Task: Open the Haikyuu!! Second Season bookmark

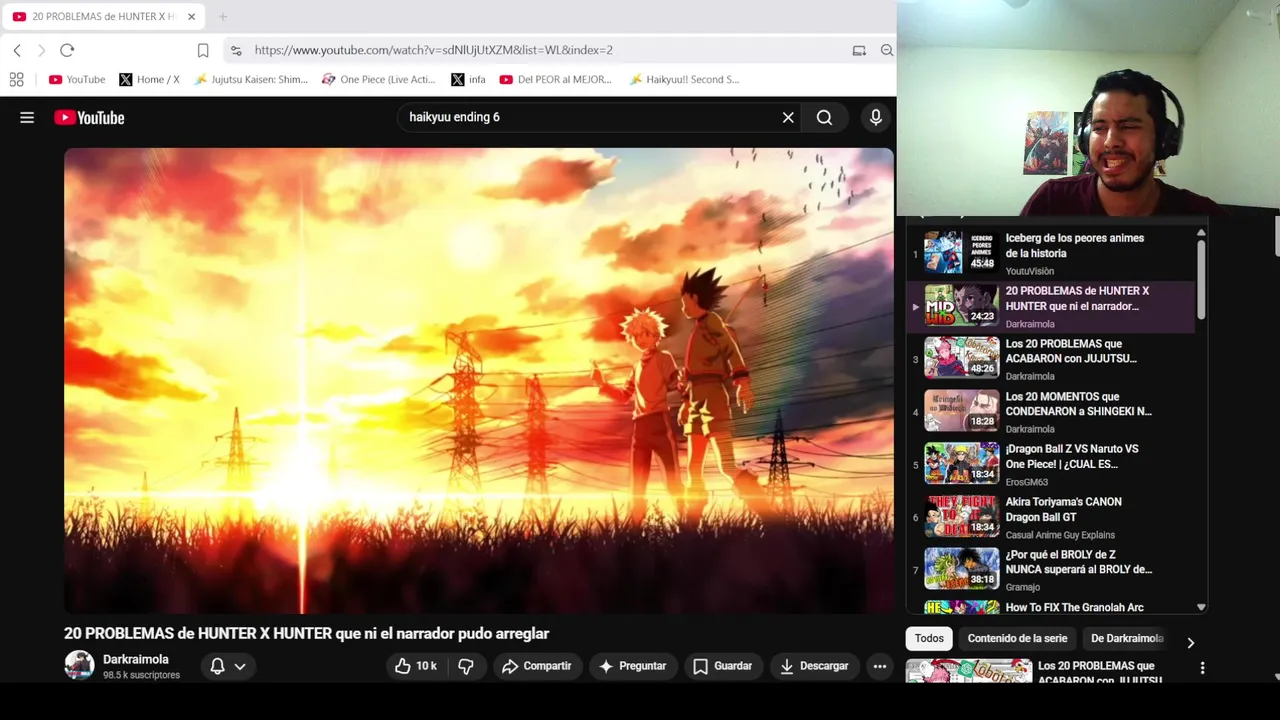Action: [x=684, y=79]
